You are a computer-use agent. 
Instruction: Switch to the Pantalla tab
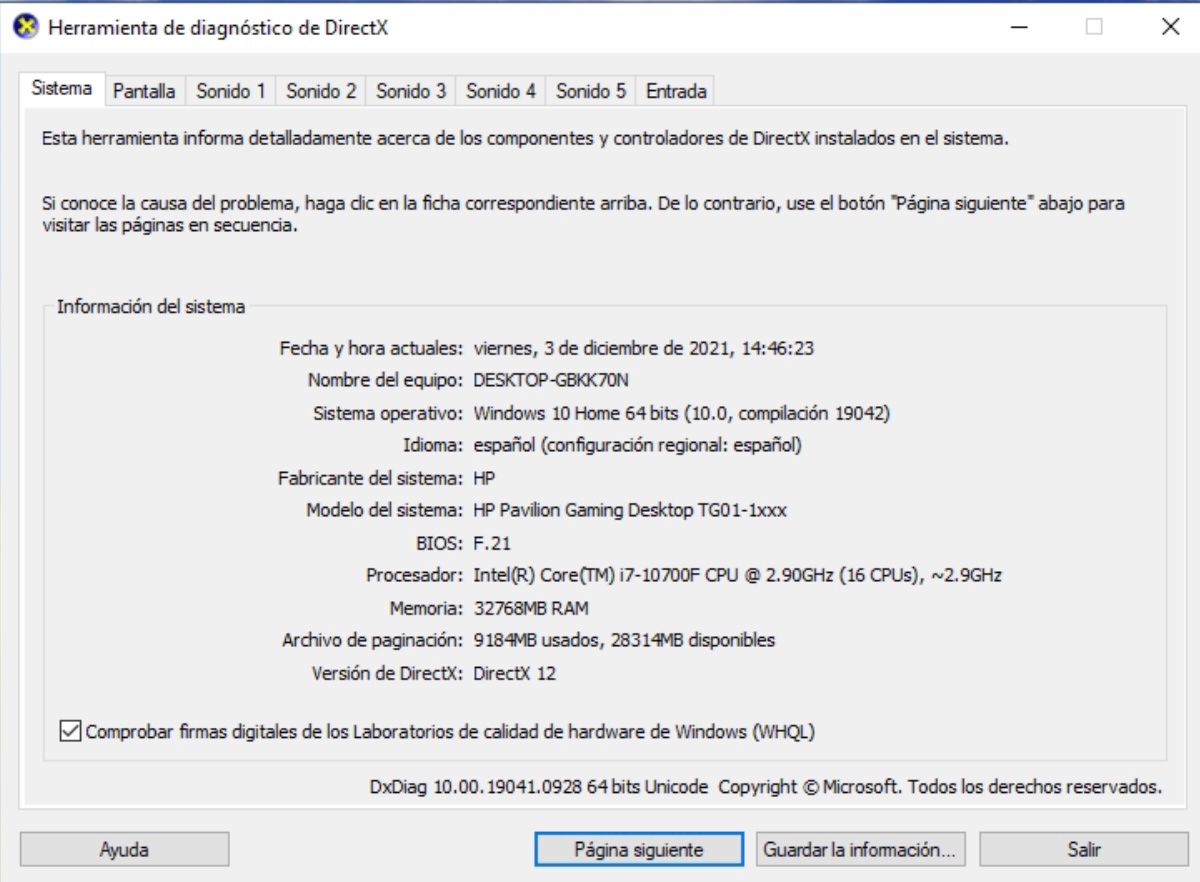click(x=144, y=91)
